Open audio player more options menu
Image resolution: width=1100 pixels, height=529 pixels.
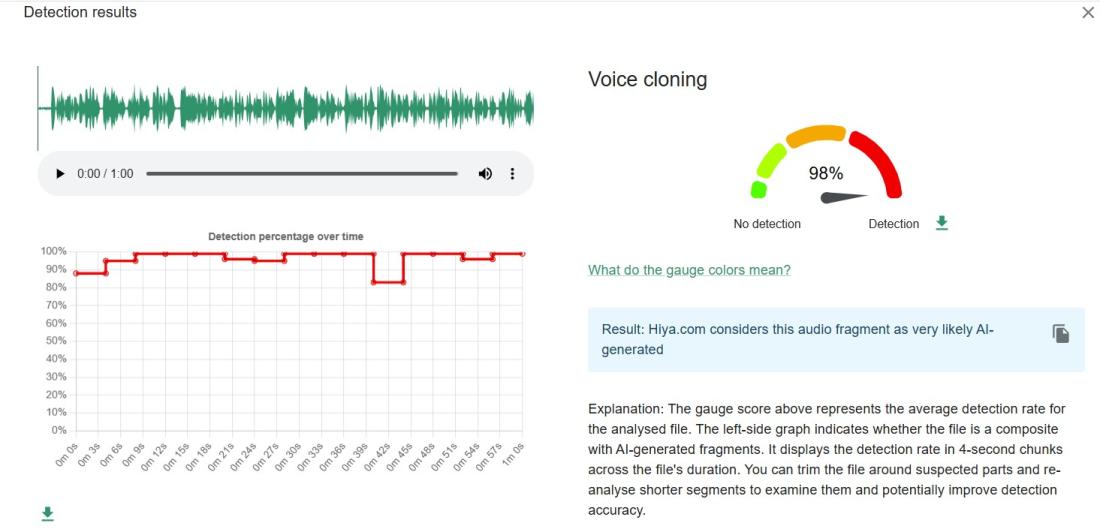[x=513, y=174]
